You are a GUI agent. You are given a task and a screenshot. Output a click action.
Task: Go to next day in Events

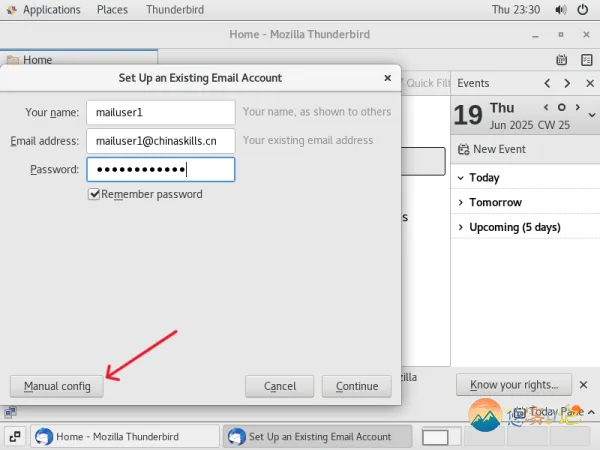point(567,84)
